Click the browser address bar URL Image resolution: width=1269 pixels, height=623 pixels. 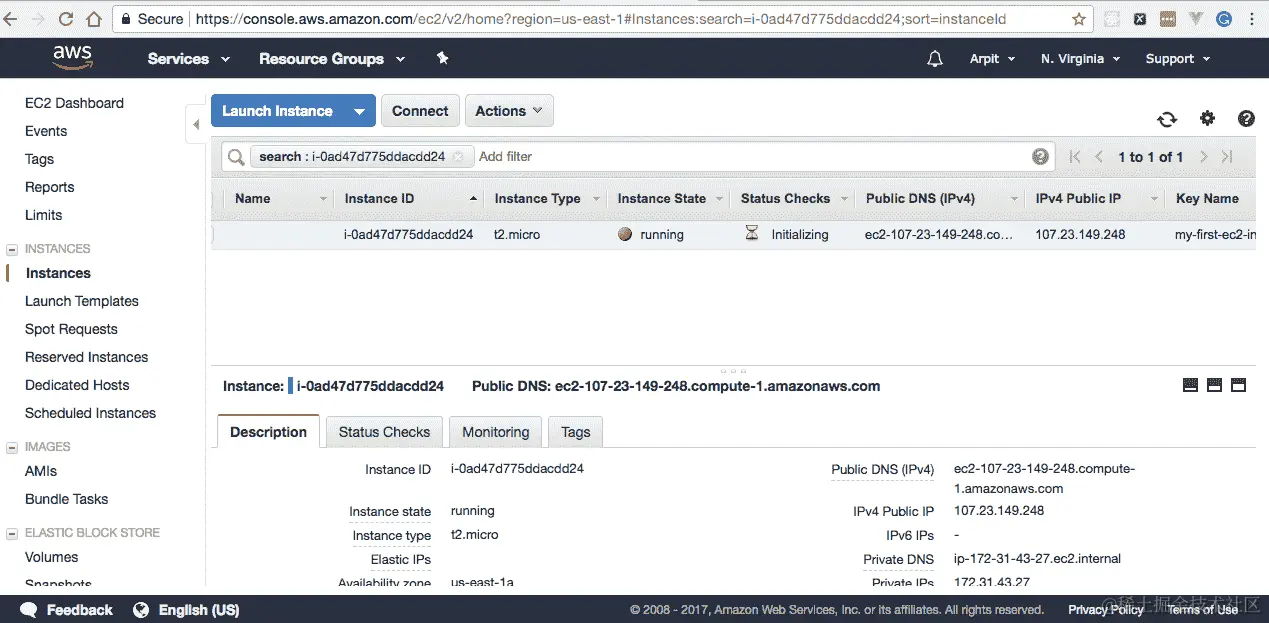[600, 19]
